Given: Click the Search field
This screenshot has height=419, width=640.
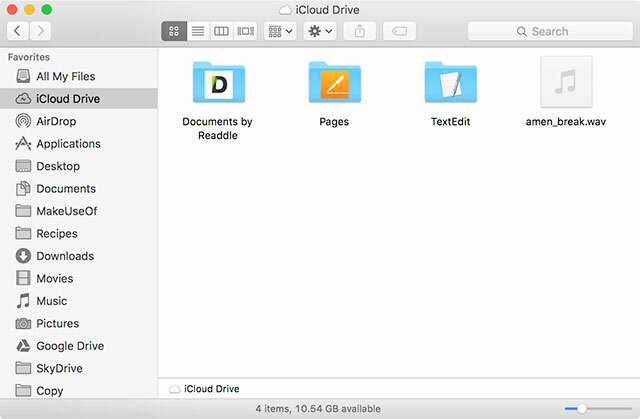Looking at the screenshot, I should (x=550, y=31).
